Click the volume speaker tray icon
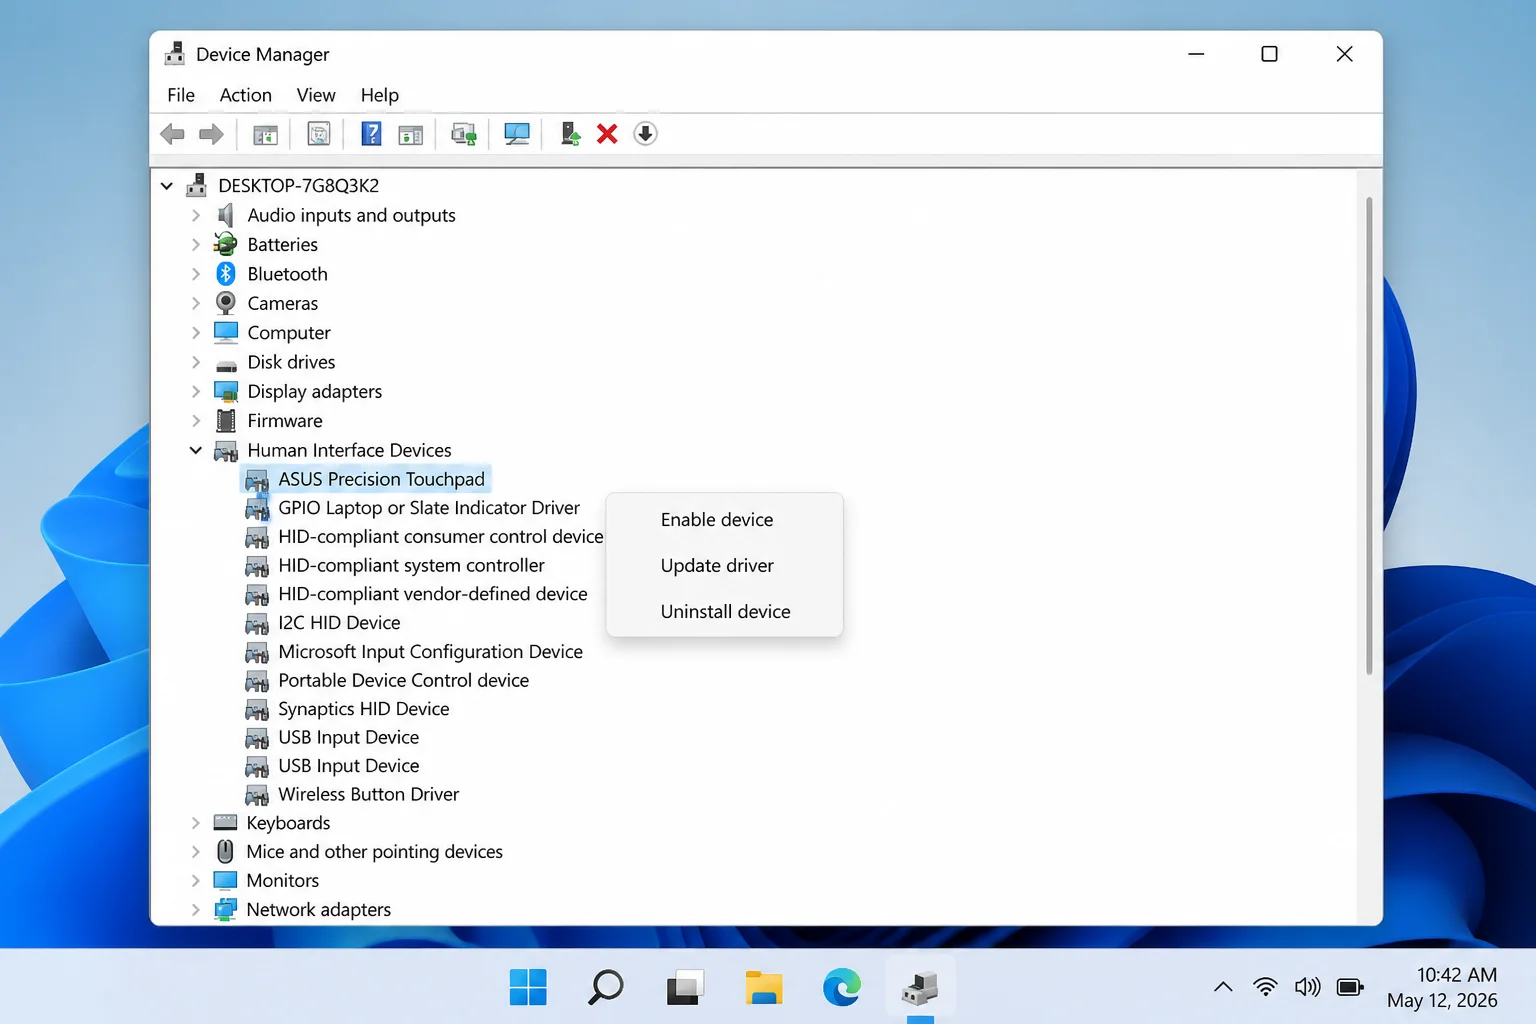 pyautogui.click(x=1307, y=987)
